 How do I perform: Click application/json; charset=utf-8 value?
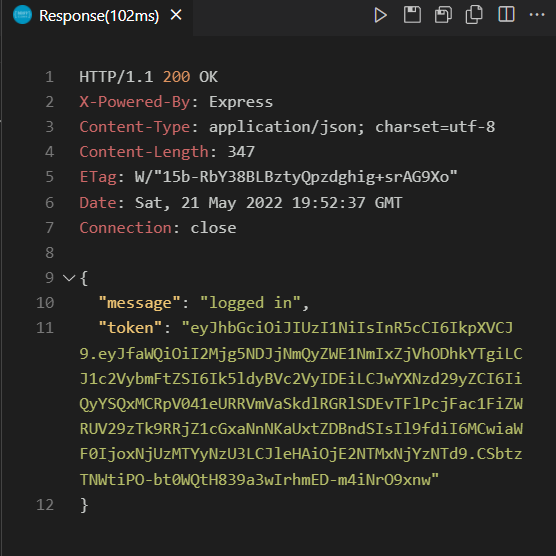tap(352, 127)
